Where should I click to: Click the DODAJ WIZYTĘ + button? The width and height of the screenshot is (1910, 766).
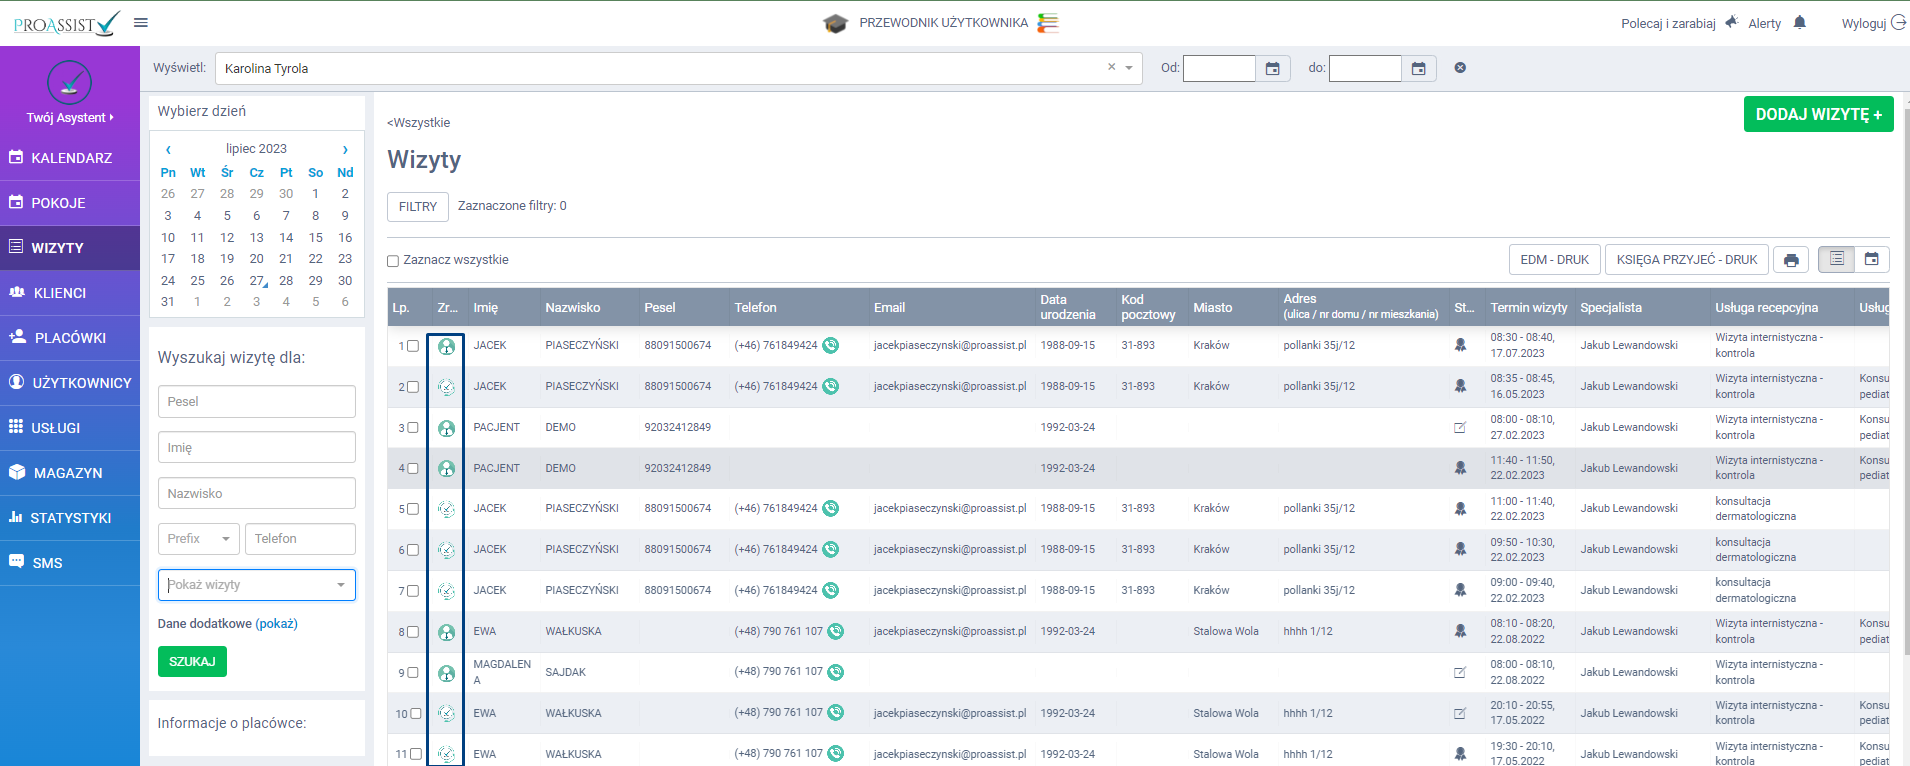1818,114
